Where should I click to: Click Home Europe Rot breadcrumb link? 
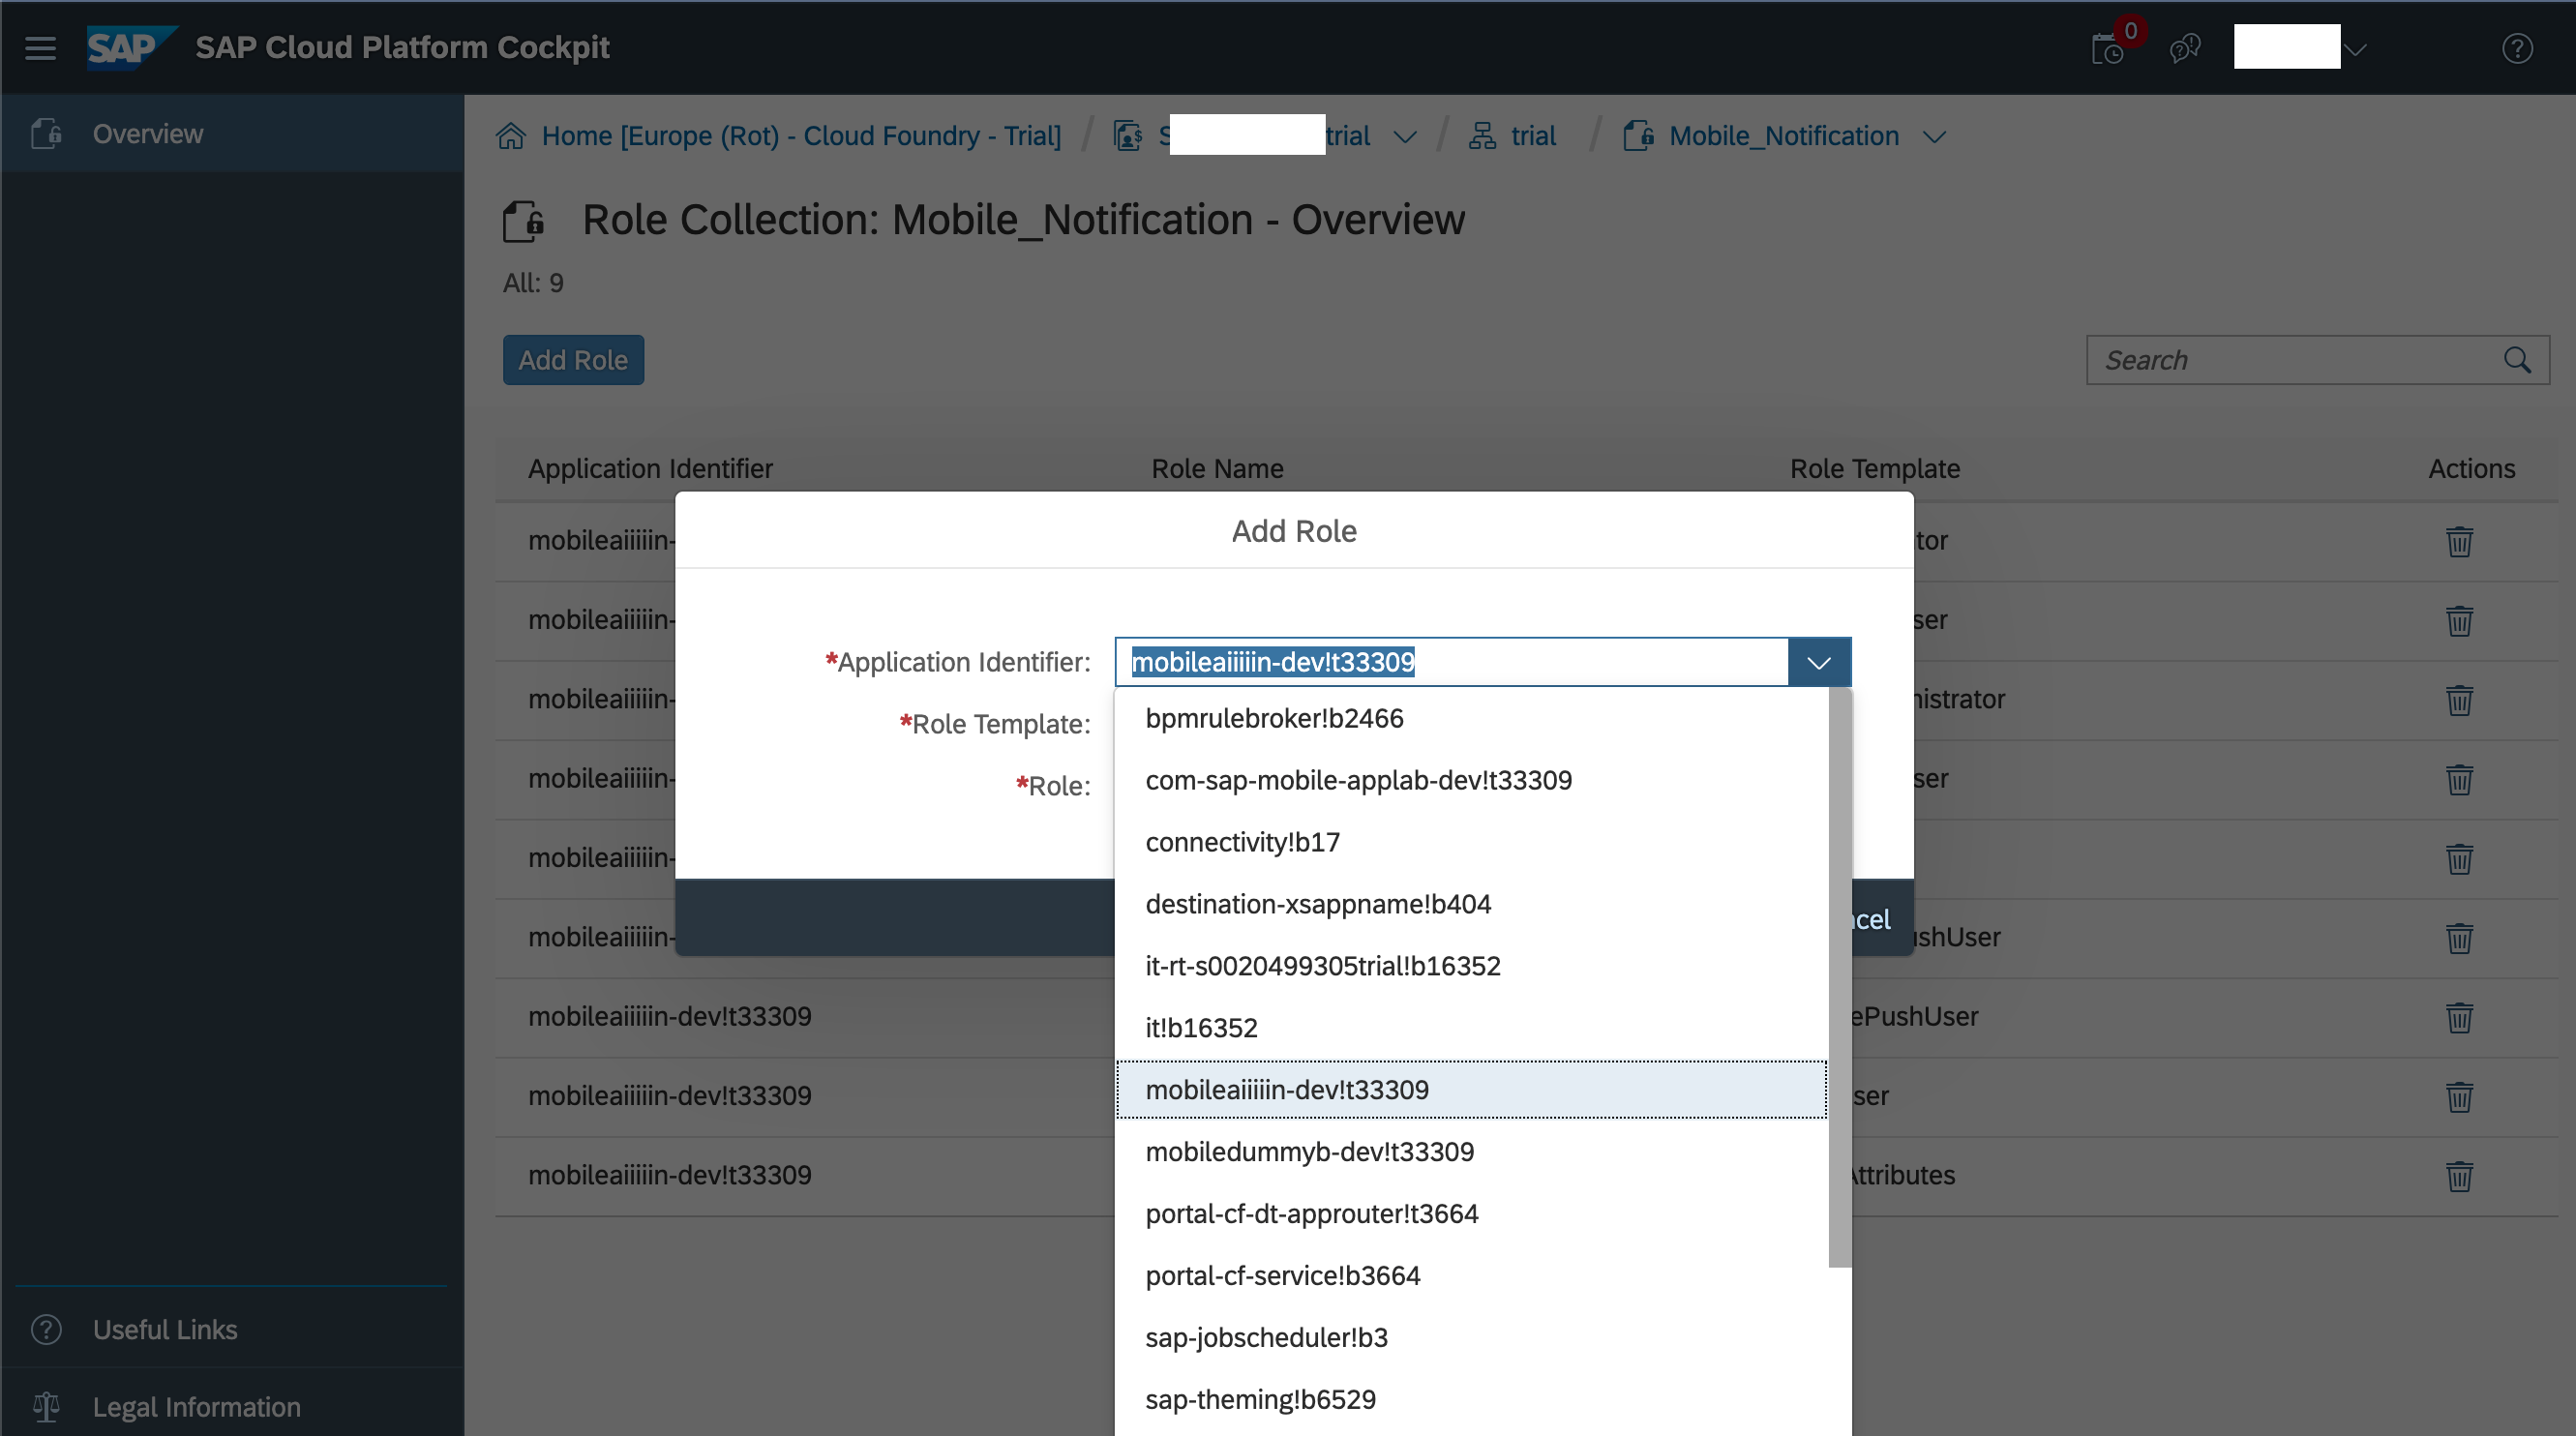[799, 135]
